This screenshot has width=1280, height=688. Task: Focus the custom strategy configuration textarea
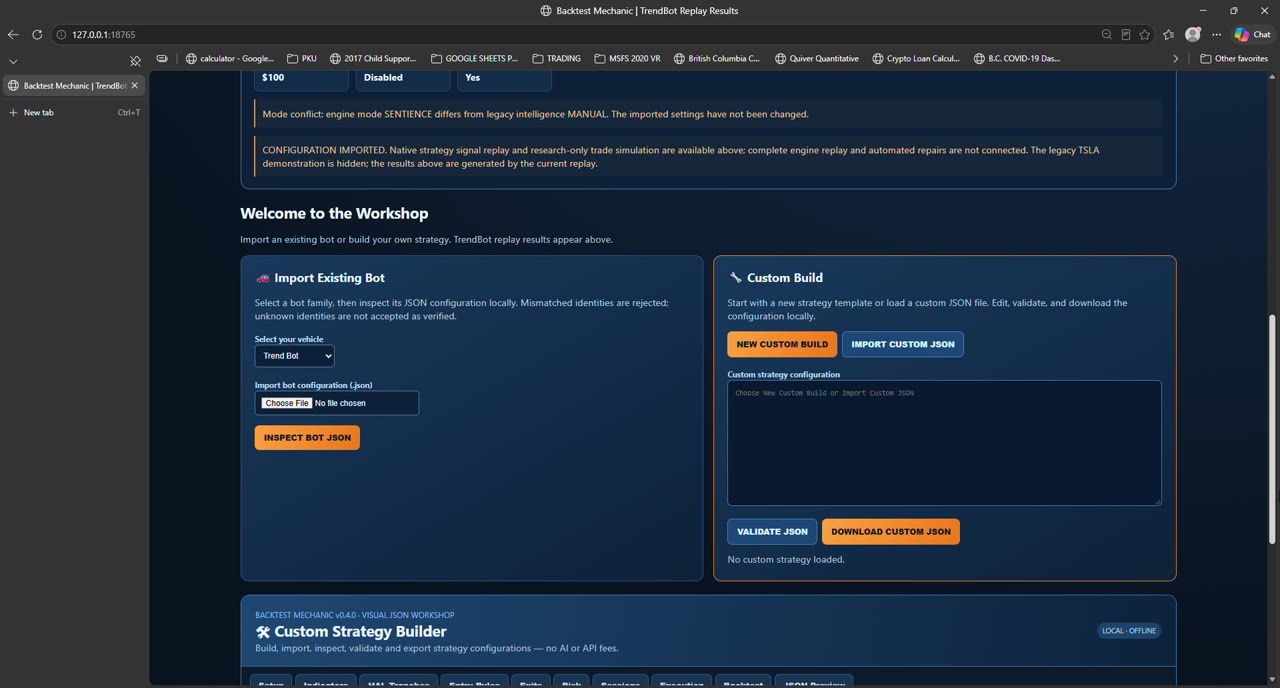(944, 443)
